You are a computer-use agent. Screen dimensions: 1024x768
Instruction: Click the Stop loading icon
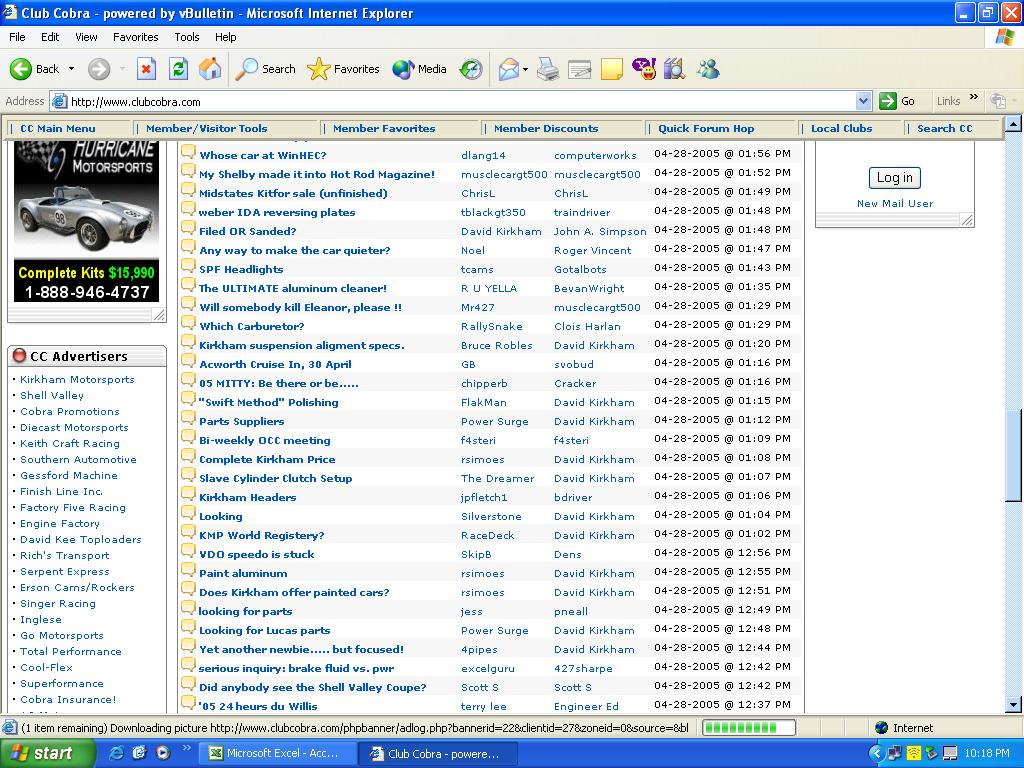[146, 69]
